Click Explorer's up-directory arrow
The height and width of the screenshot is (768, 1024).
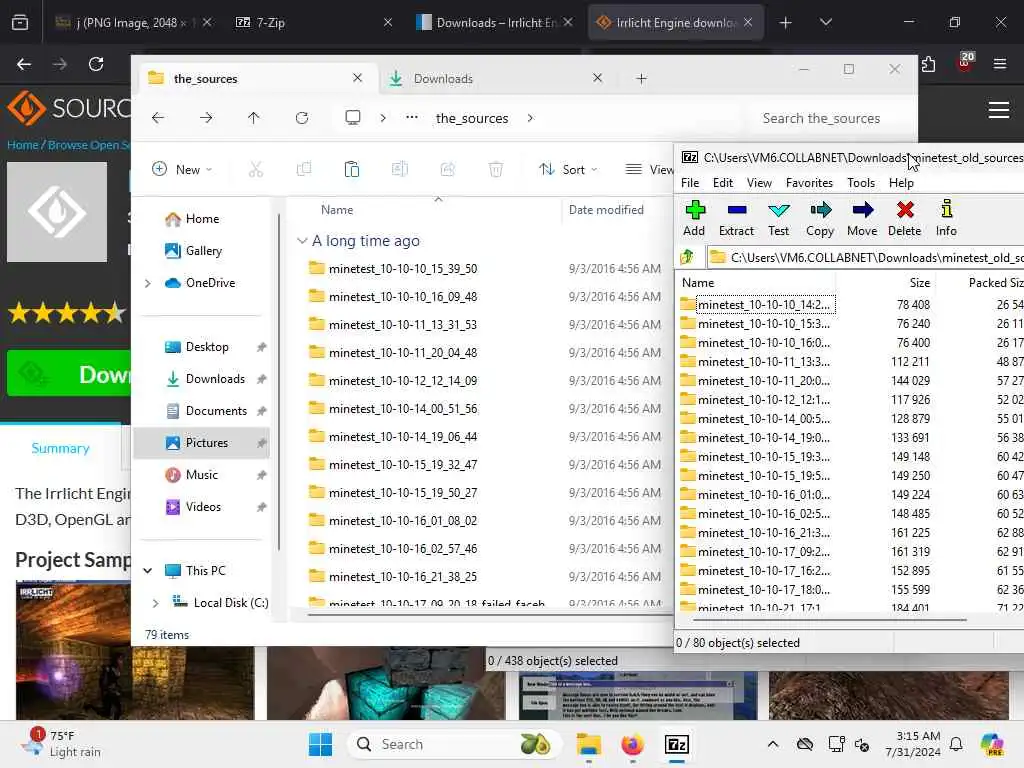(x=253, y=118)
